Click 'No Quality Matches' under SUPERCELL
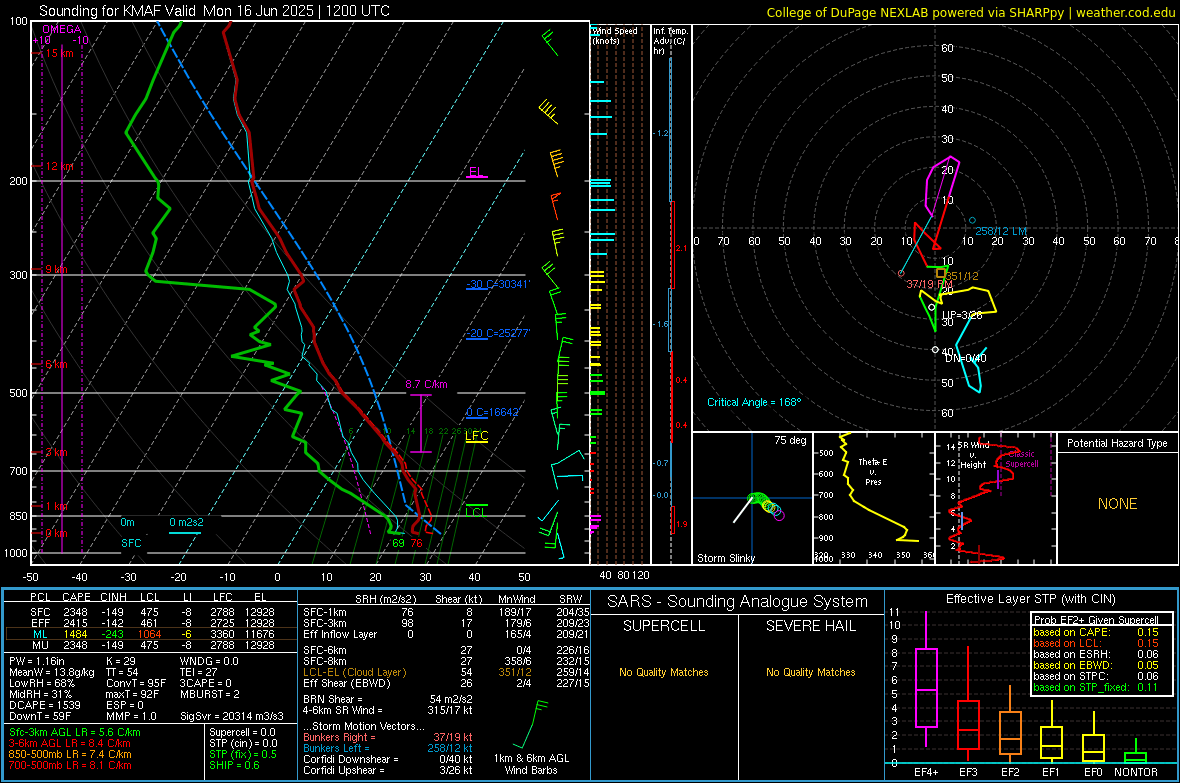The height and width of the screenshot is (783, 1180). 664,672
